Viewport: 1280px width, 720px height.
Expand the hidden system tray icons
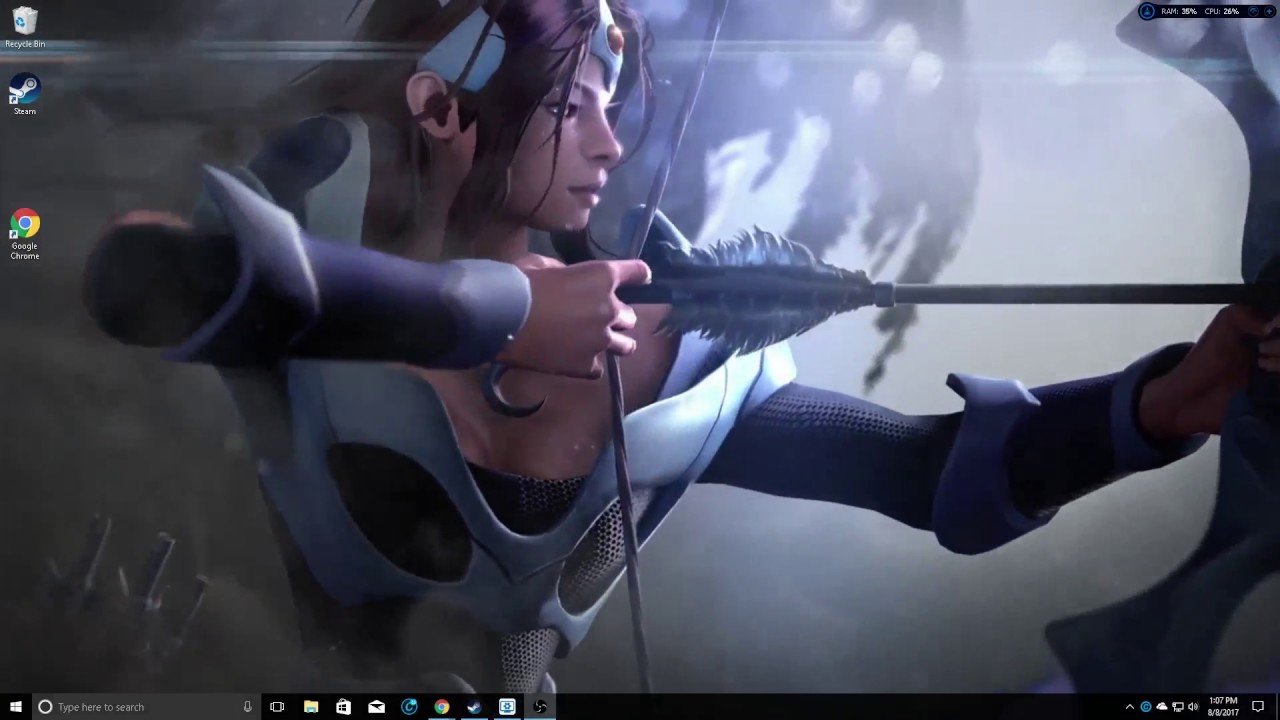[1130, 707]
